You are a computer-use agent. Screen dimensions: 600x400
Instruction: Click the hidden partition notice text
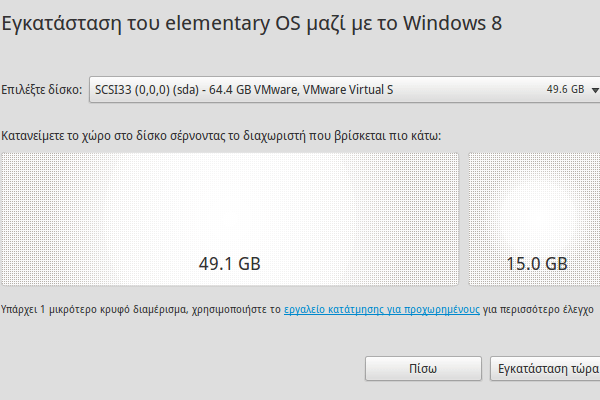tap(140, 310)
